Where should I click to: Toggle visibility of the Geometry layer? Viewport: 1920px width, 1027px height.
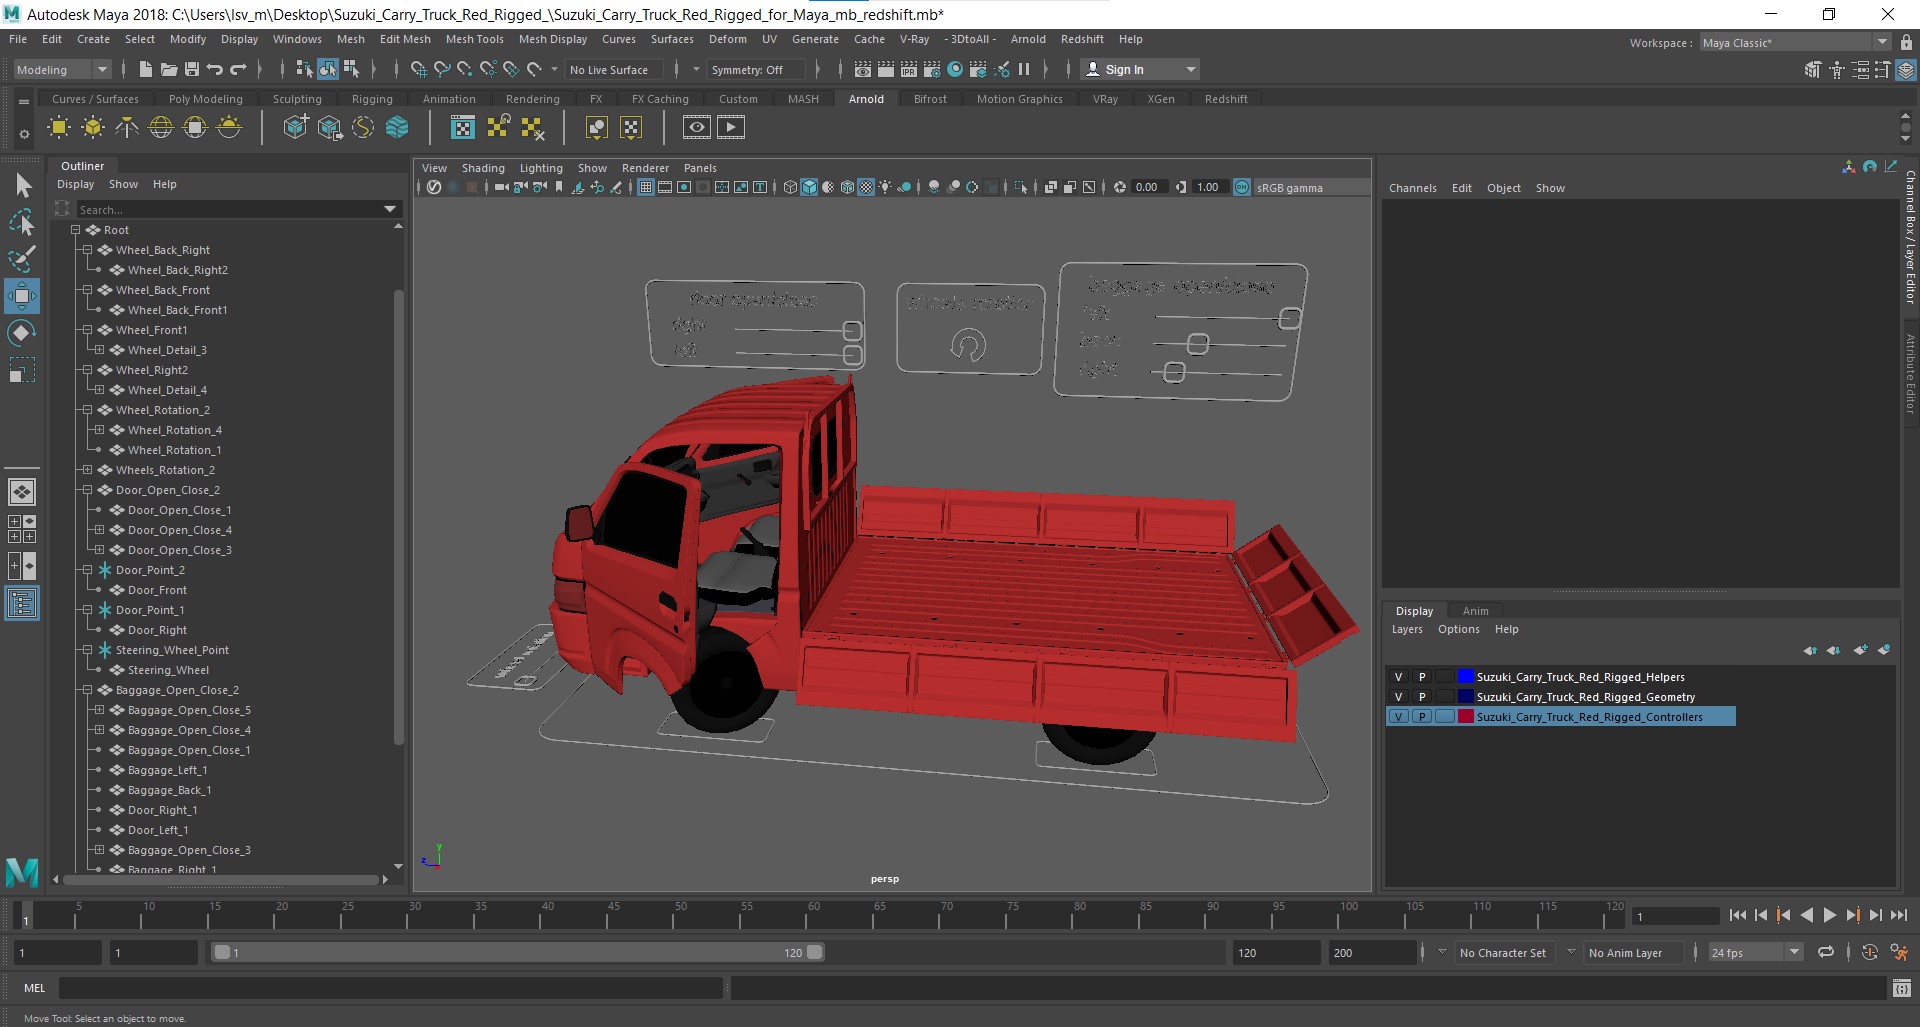[x=1398, y=697]
